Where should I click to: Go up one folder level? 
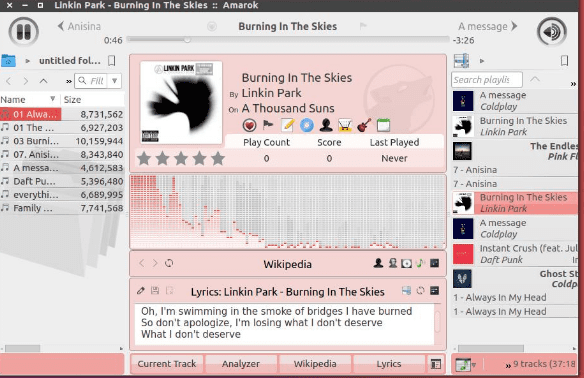(43, 81)
